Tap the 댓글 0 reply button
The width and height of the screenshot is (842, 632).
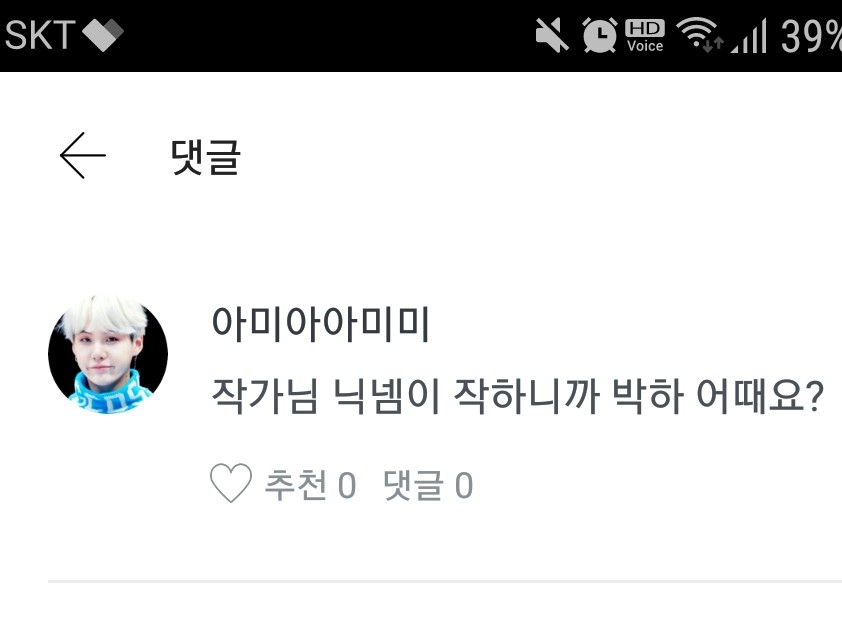[428, 485]
